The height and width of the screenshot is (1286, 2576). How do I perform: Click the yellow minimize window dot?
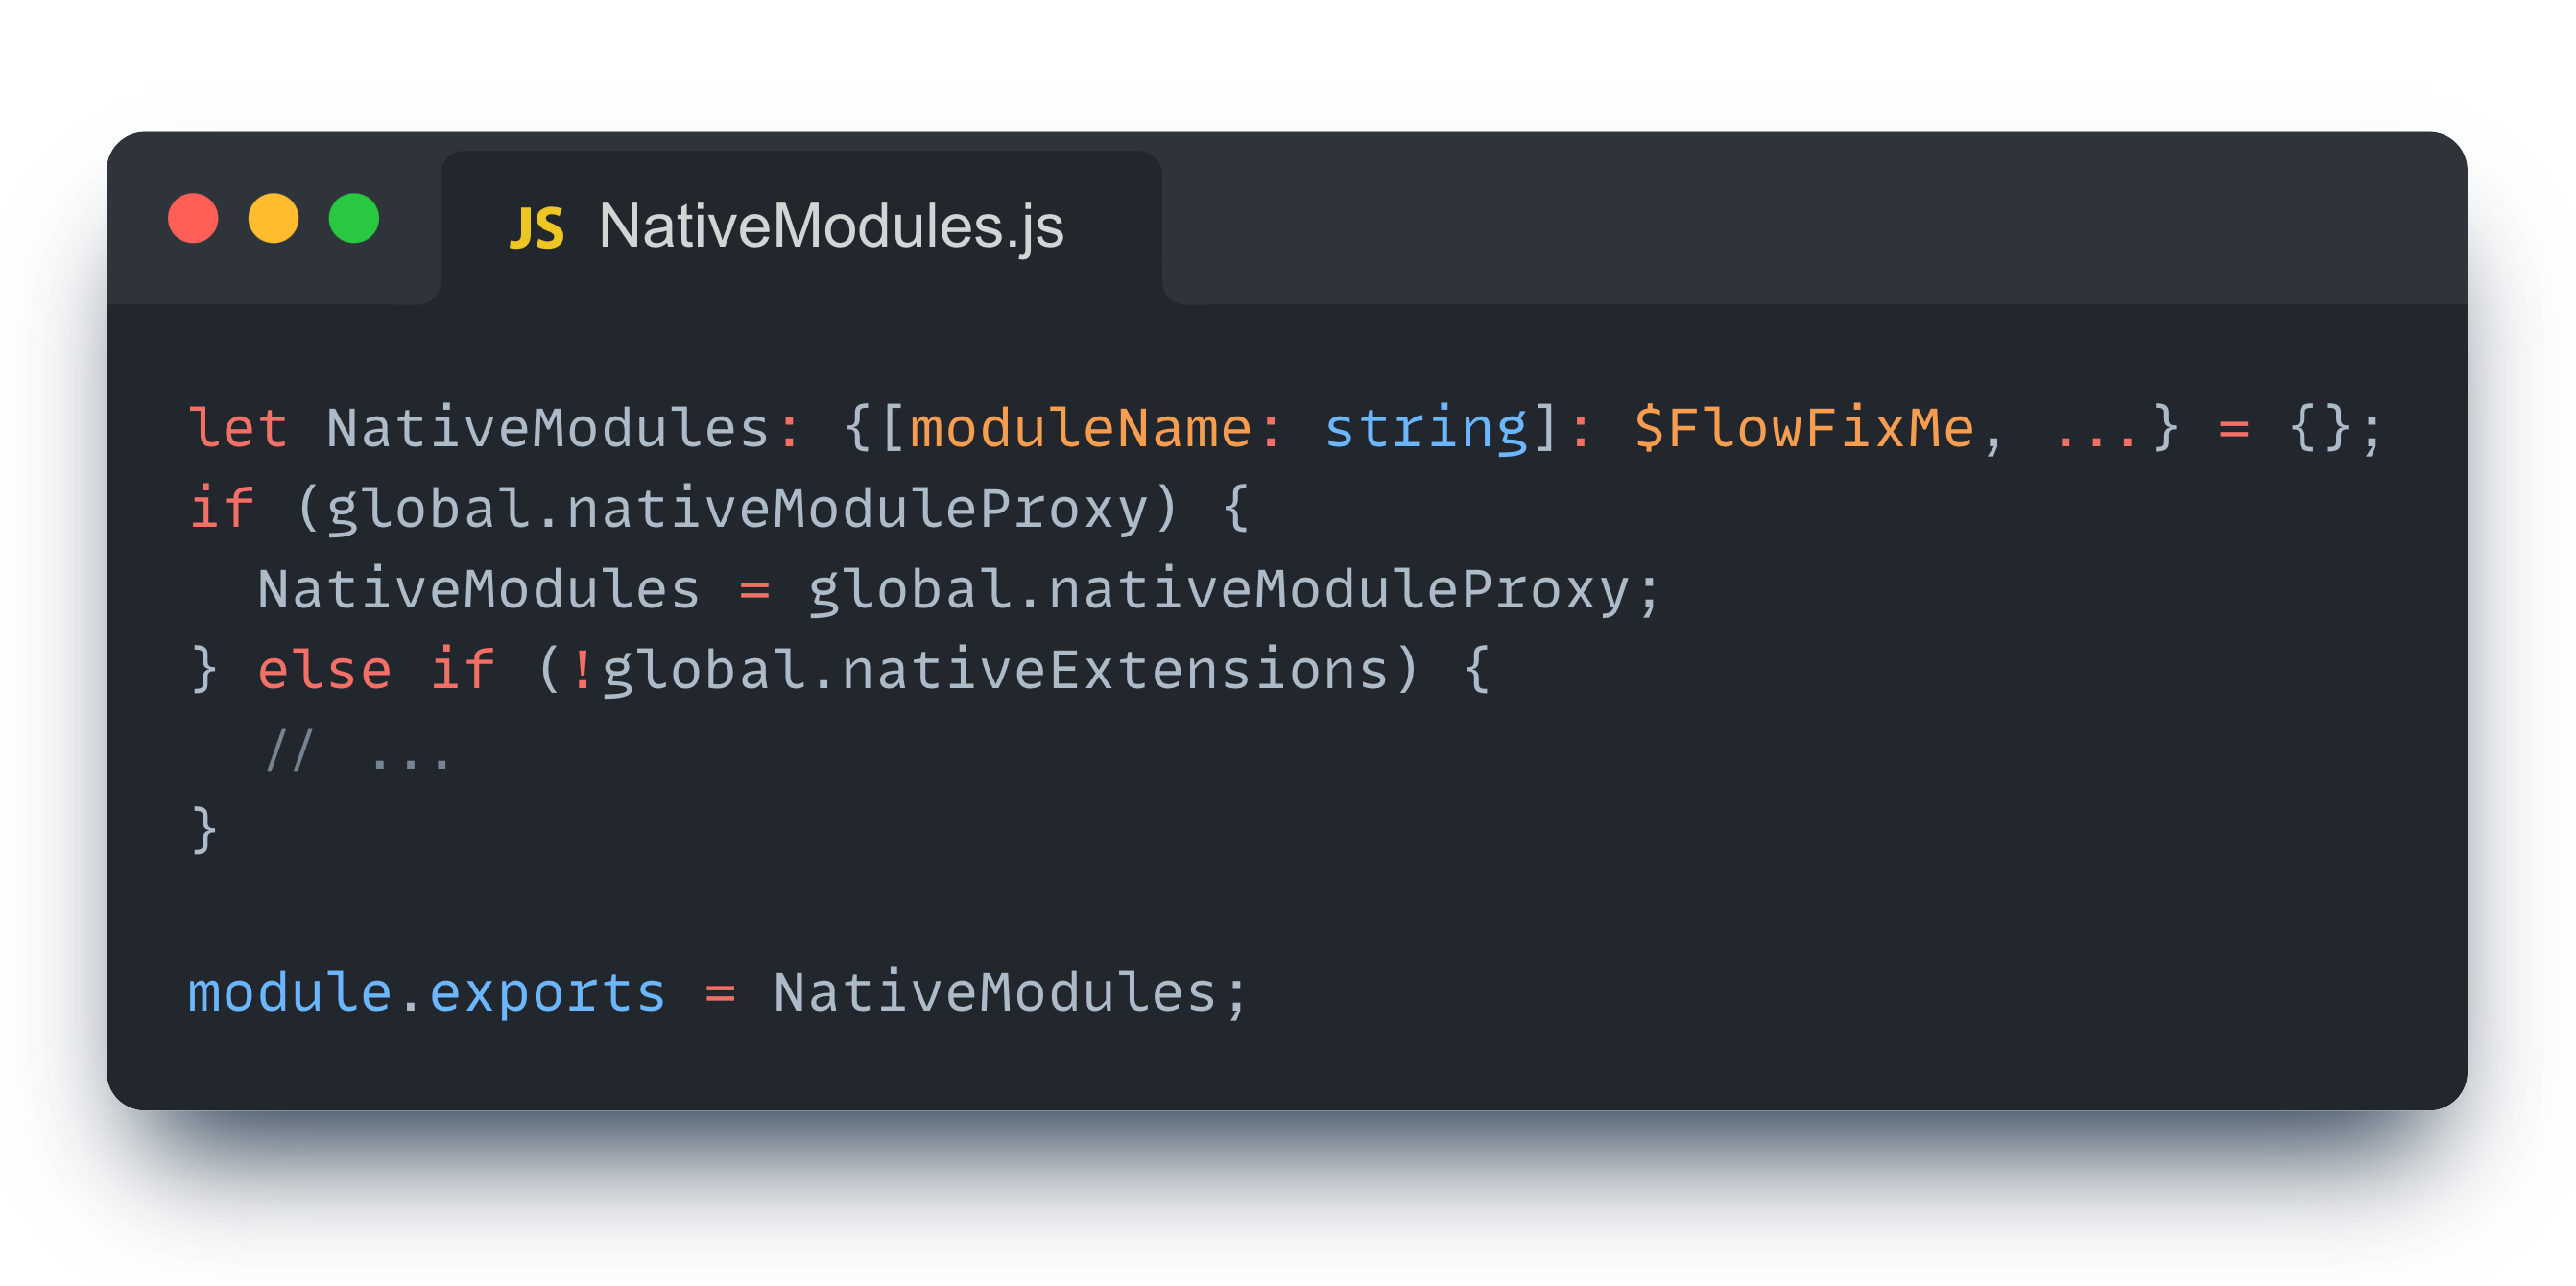tap(273, 219)
